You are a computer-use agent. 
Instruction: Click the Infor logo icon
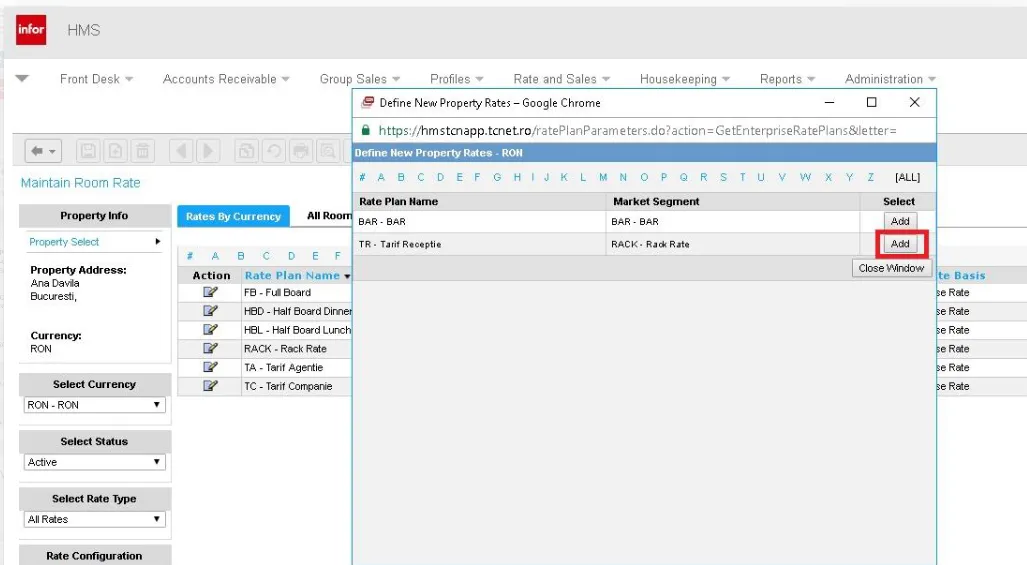tap(31, 29)
